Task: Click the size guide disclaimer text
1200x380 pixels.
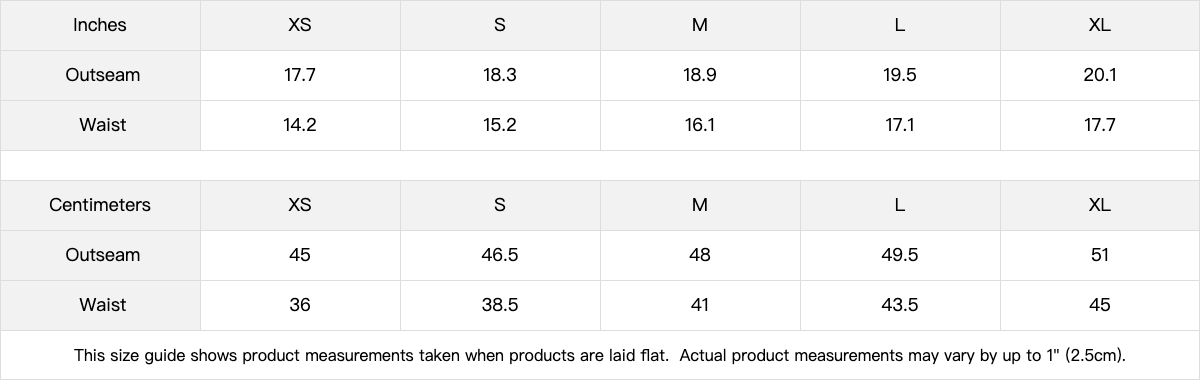Action: click(x=600, y=355)
